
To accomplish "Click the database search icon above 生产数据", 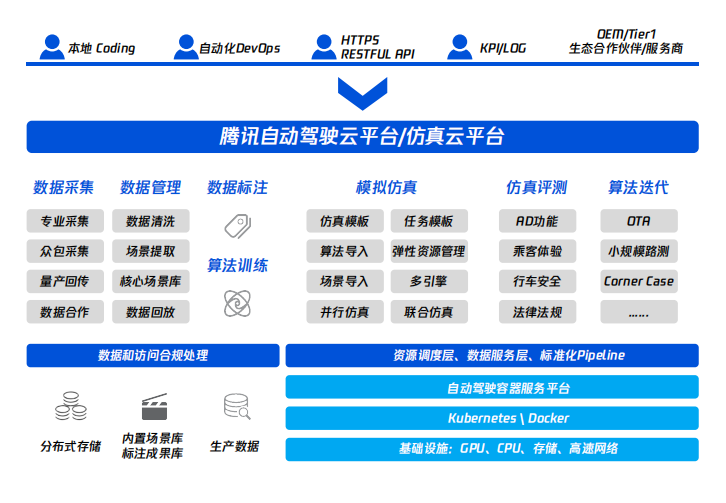I will click(x=237, y=407).
